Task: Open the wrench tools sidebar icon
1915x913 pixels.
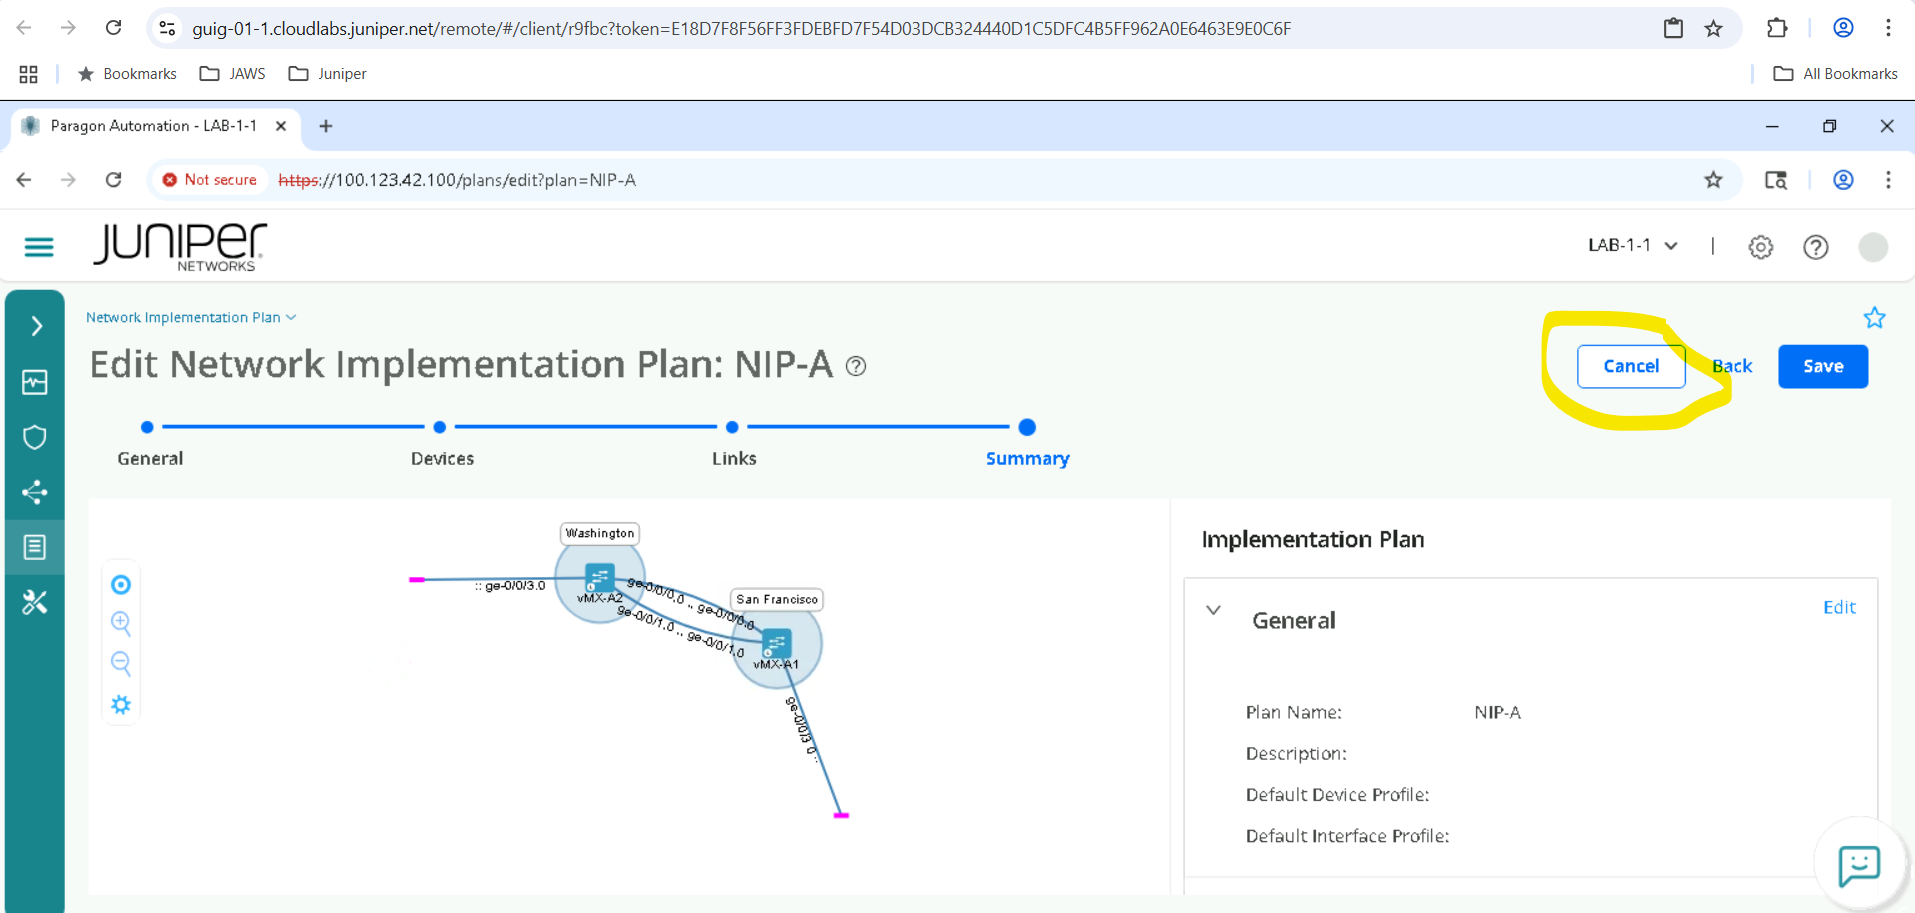Action: point(35,602)
